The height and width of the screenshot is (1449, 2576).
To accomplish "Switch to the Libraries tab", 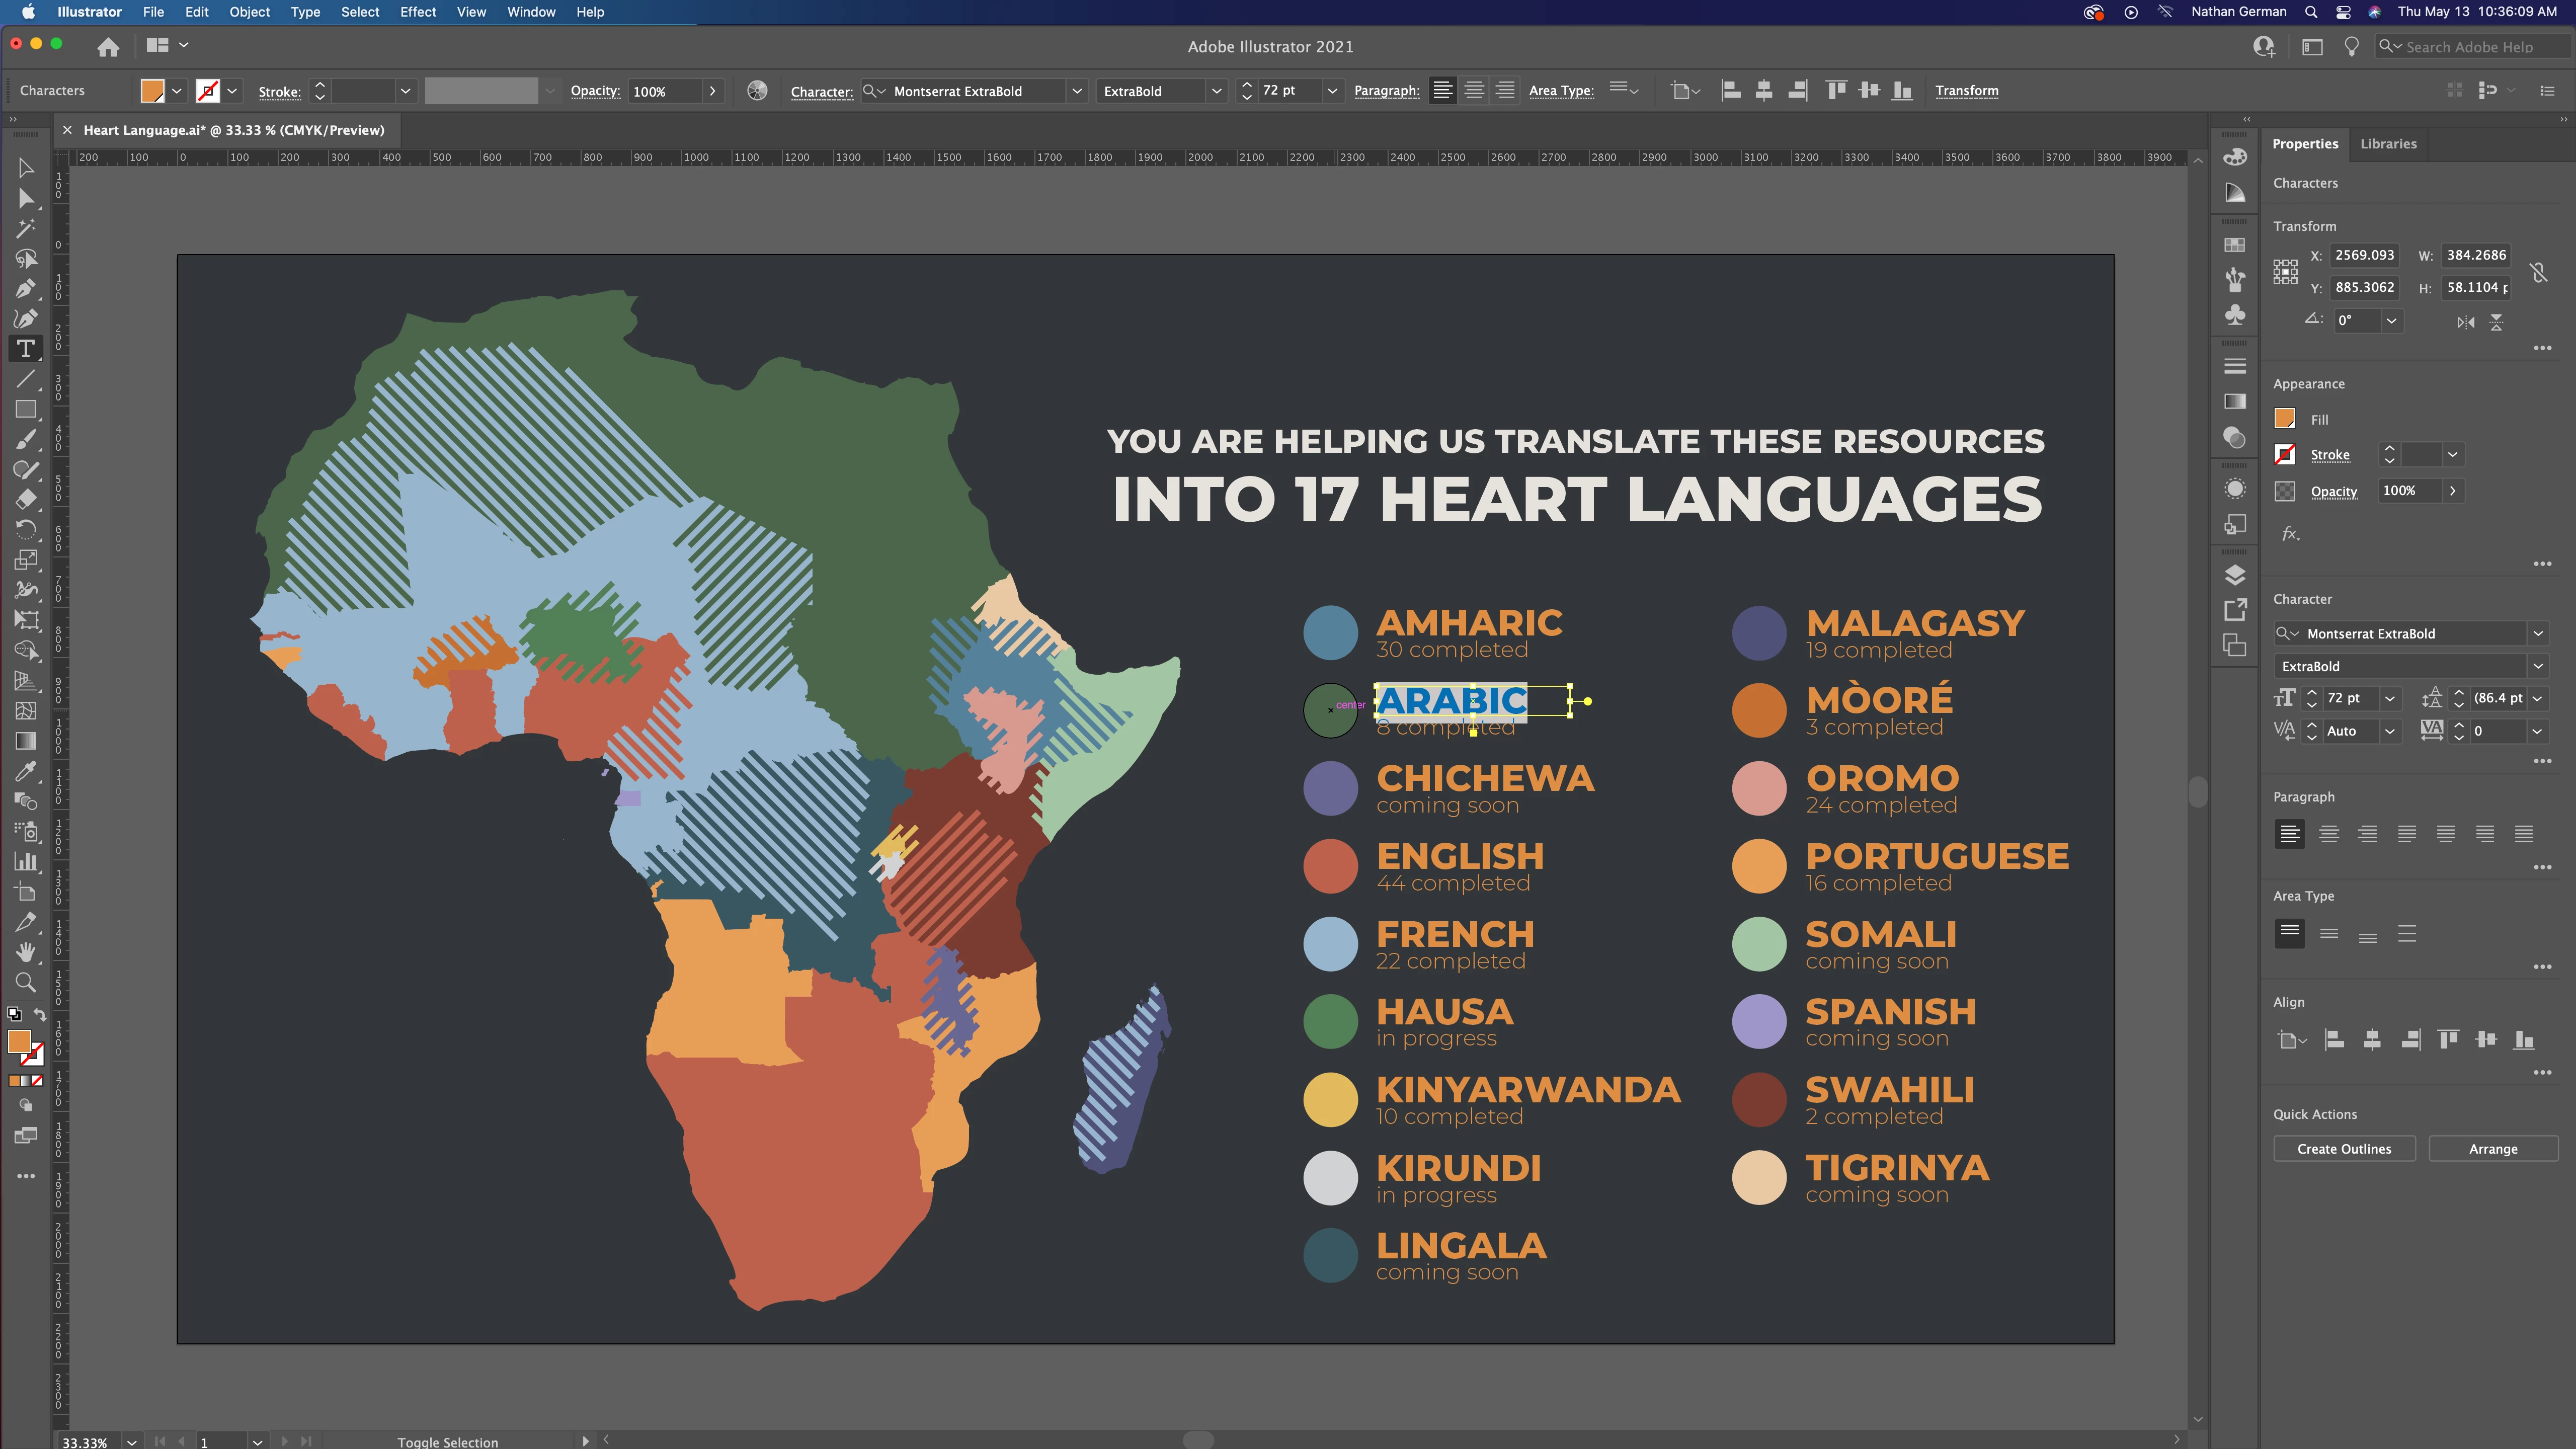I will pos(2388,144).
